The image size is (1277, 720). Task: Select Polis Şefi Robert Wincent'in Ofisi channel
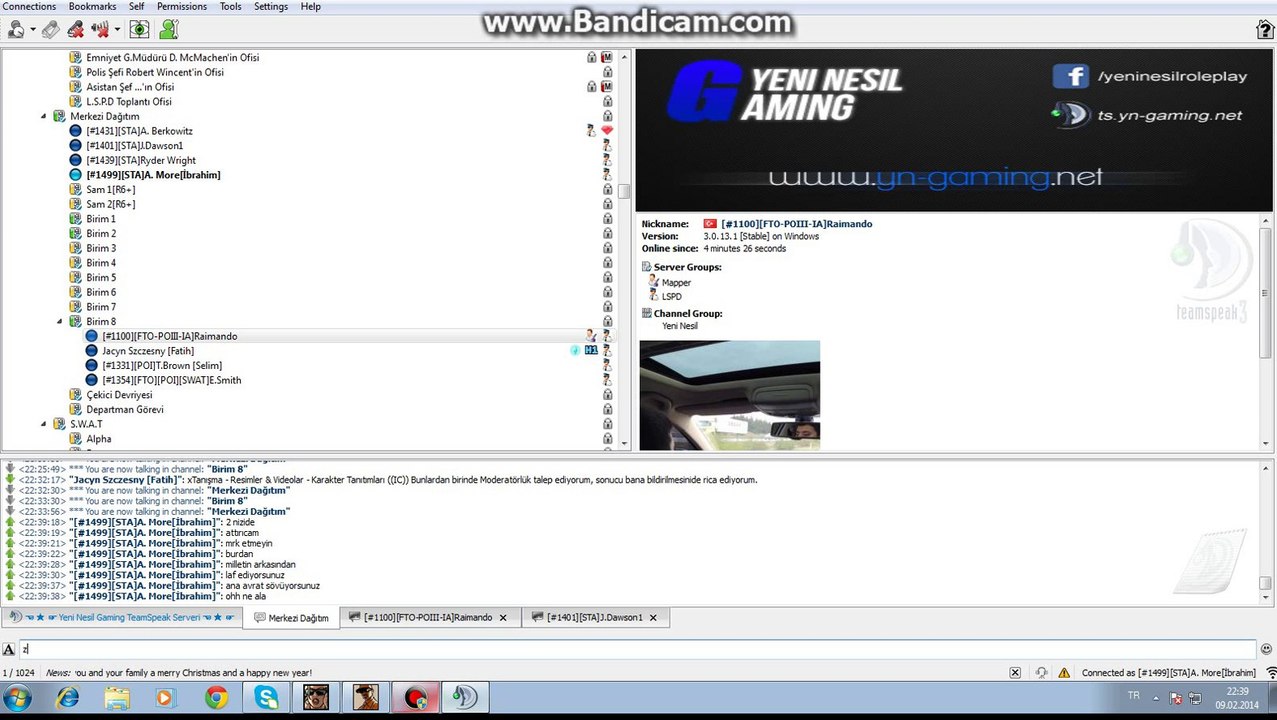pos(155,72)
